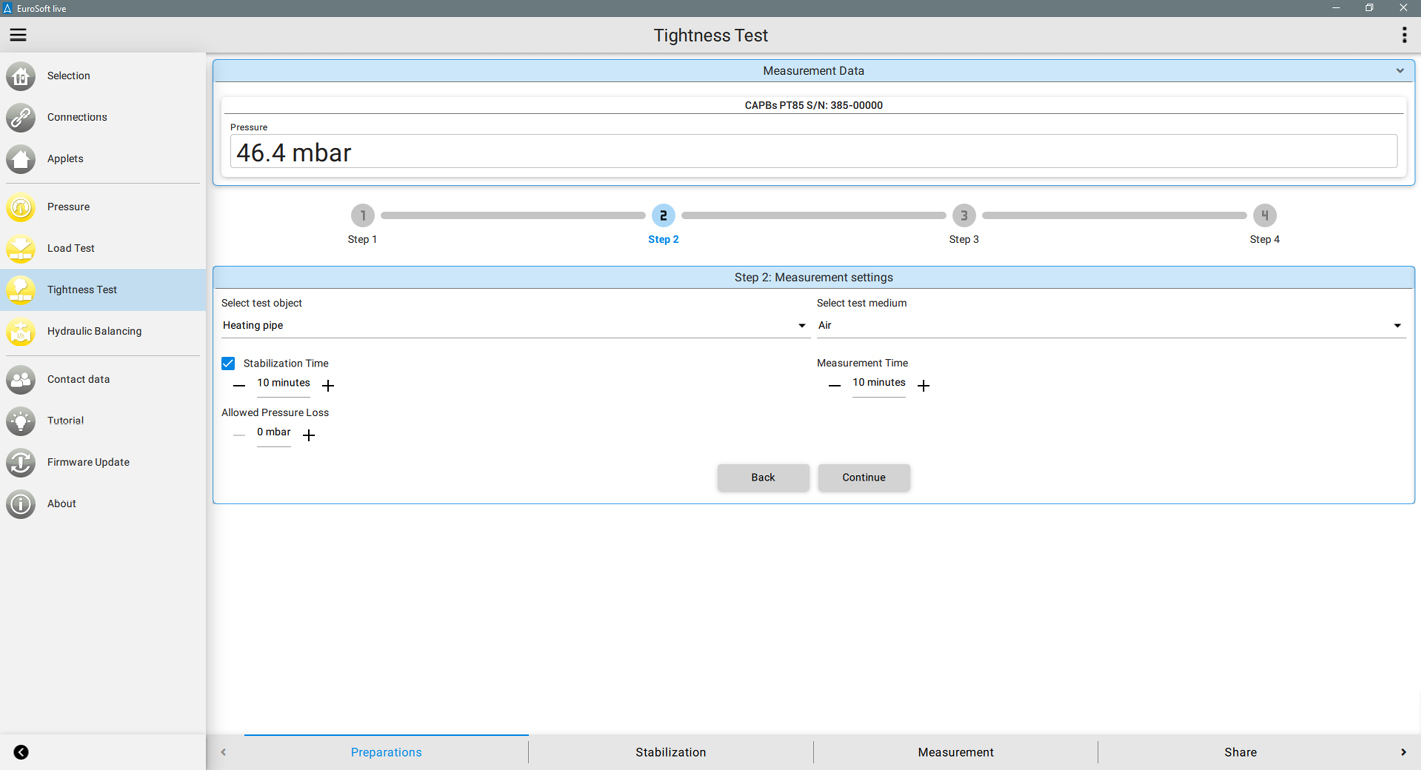1421x770 pixels.
Task: Open the hamburger menu
Action: tap(18, 35)
